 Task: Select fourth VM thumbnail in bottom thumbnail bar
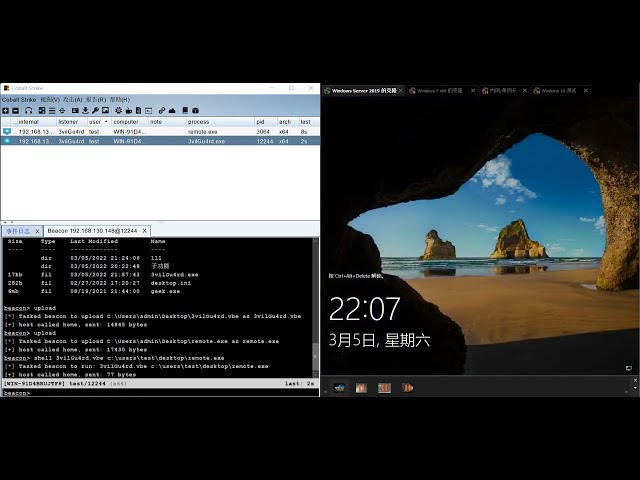tap(407, 388)
